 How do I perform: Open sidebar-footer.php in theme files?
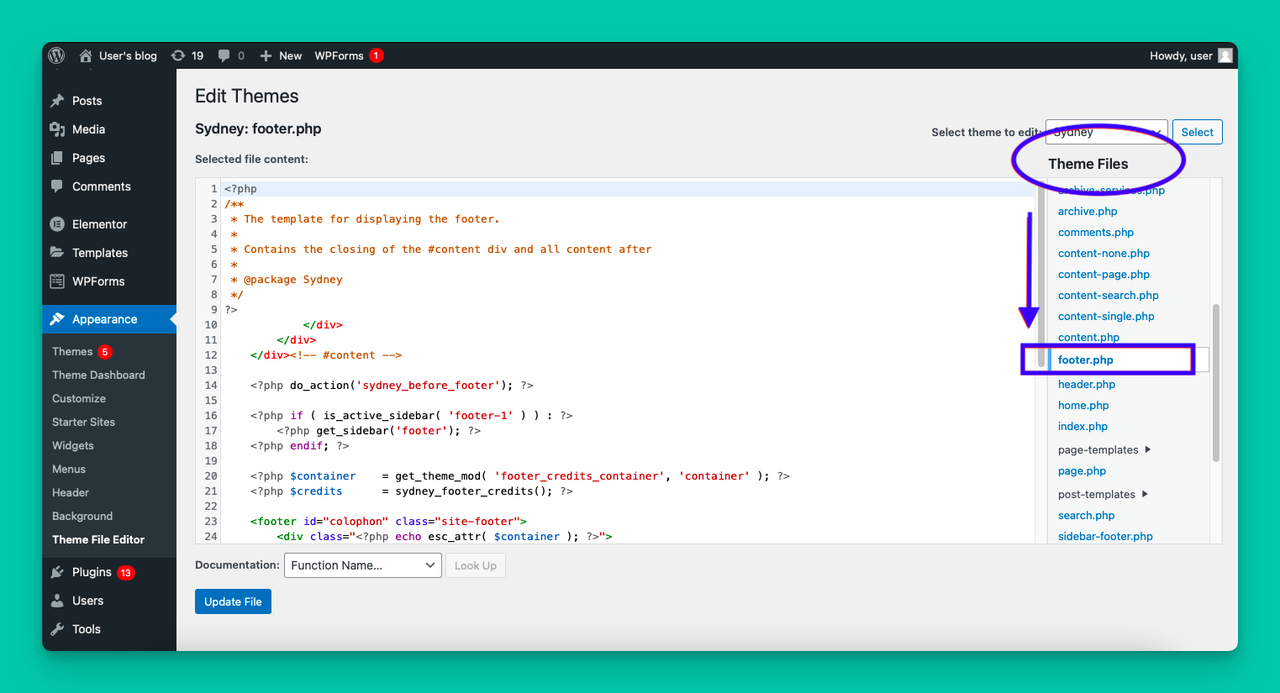click(x=1105, y=536)
